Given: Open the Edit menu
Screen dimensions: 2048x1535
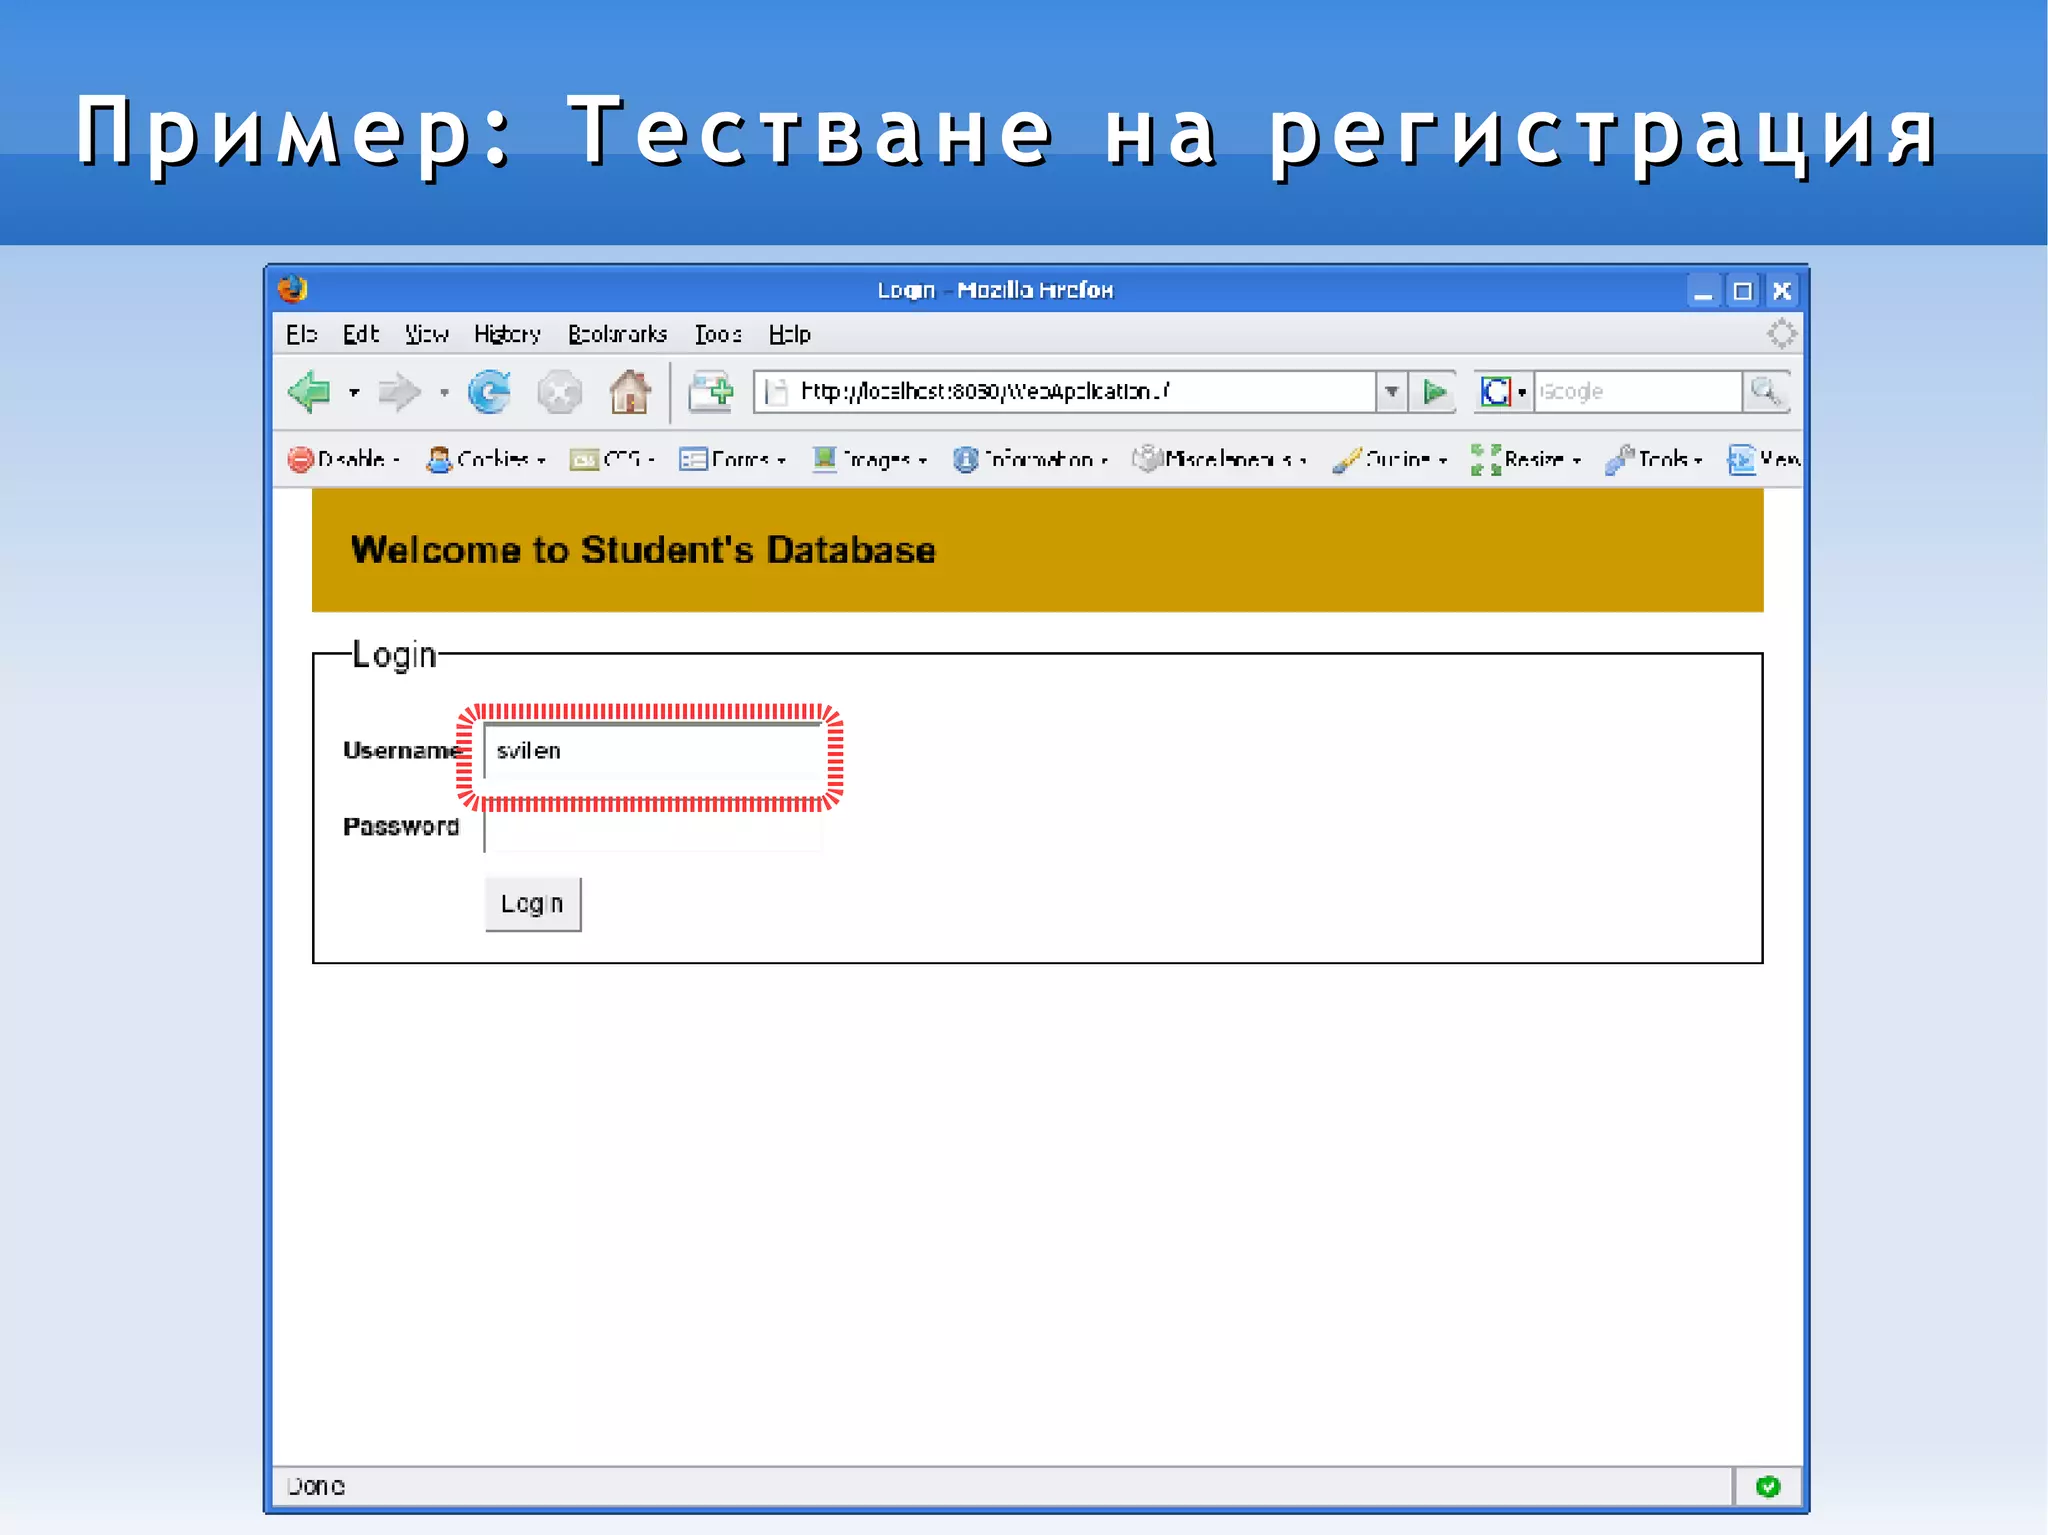Looking at the screenshot, I should [x=361, y=334].
